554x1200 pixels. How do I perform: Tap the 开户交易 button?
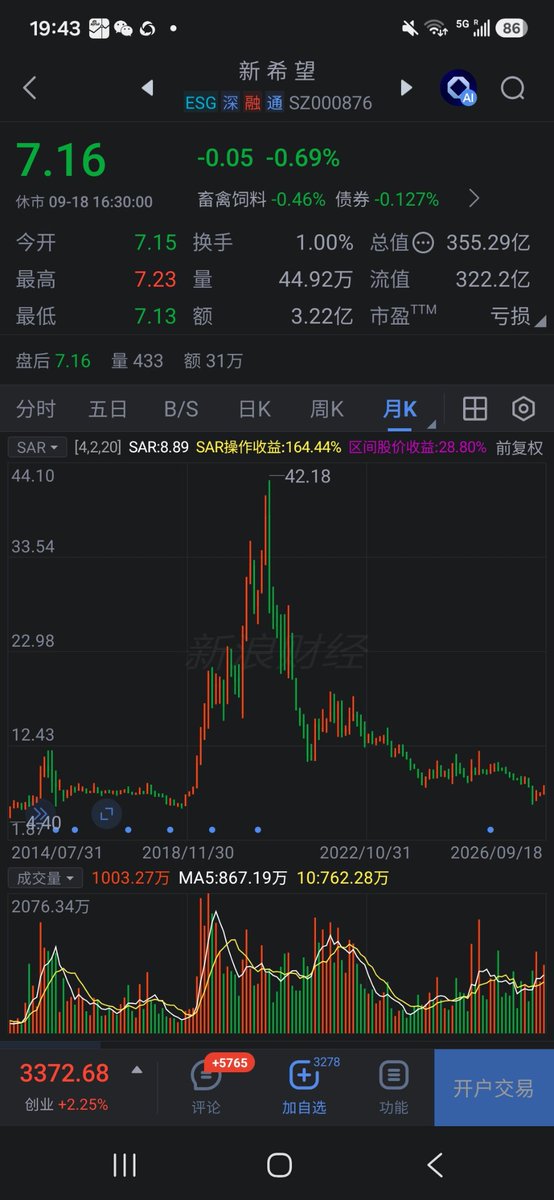pos(494,1088)
